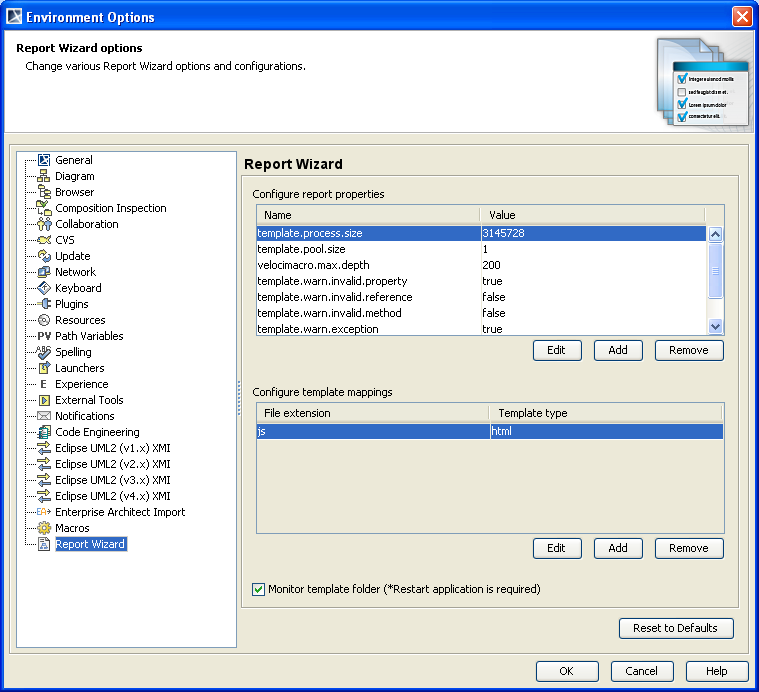Click Reset to Defaults button

coord(676,628)
